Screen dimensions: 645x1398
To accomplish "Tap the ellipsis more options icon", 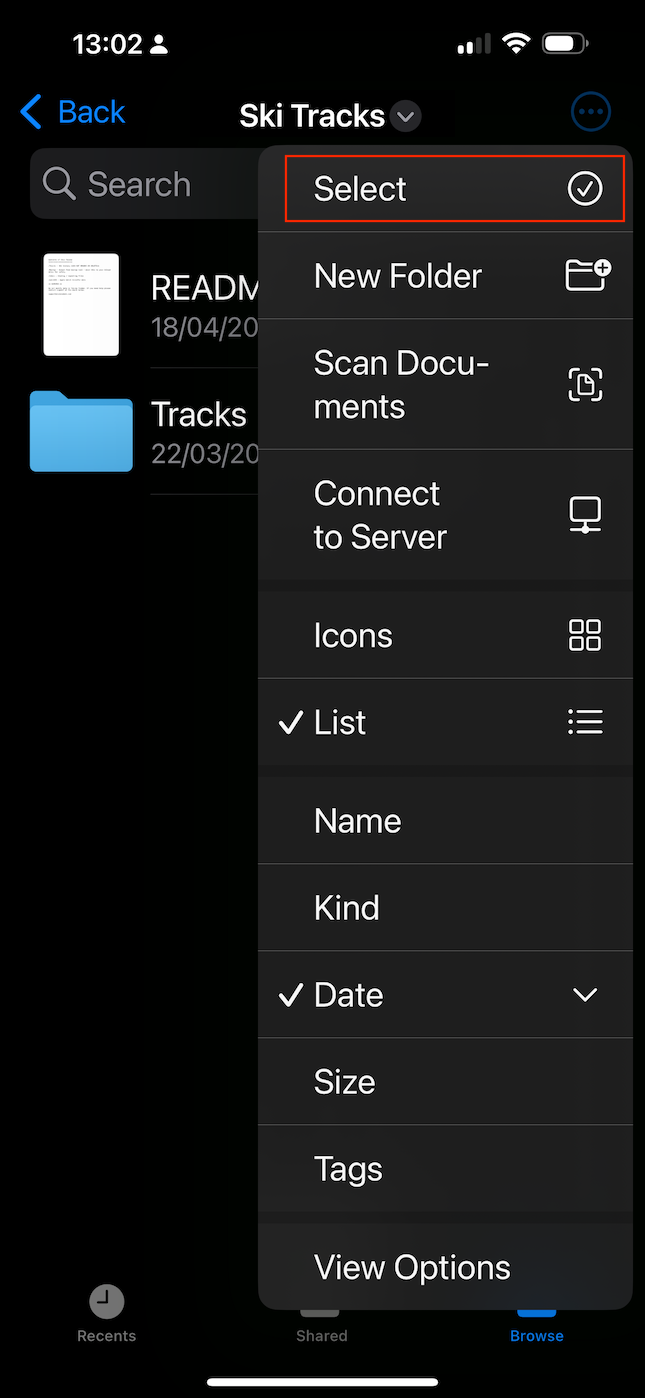I will [x=590, y=112].
